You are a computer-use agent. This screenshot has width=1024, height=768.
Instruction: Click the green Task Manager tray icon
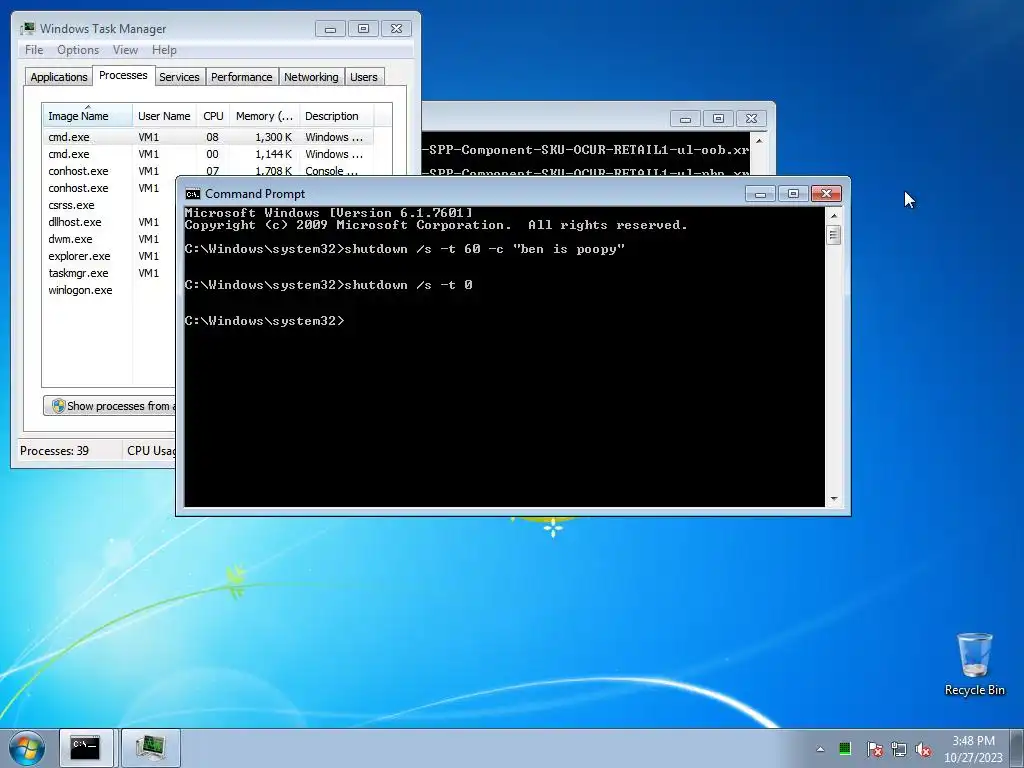click(845, 748)
